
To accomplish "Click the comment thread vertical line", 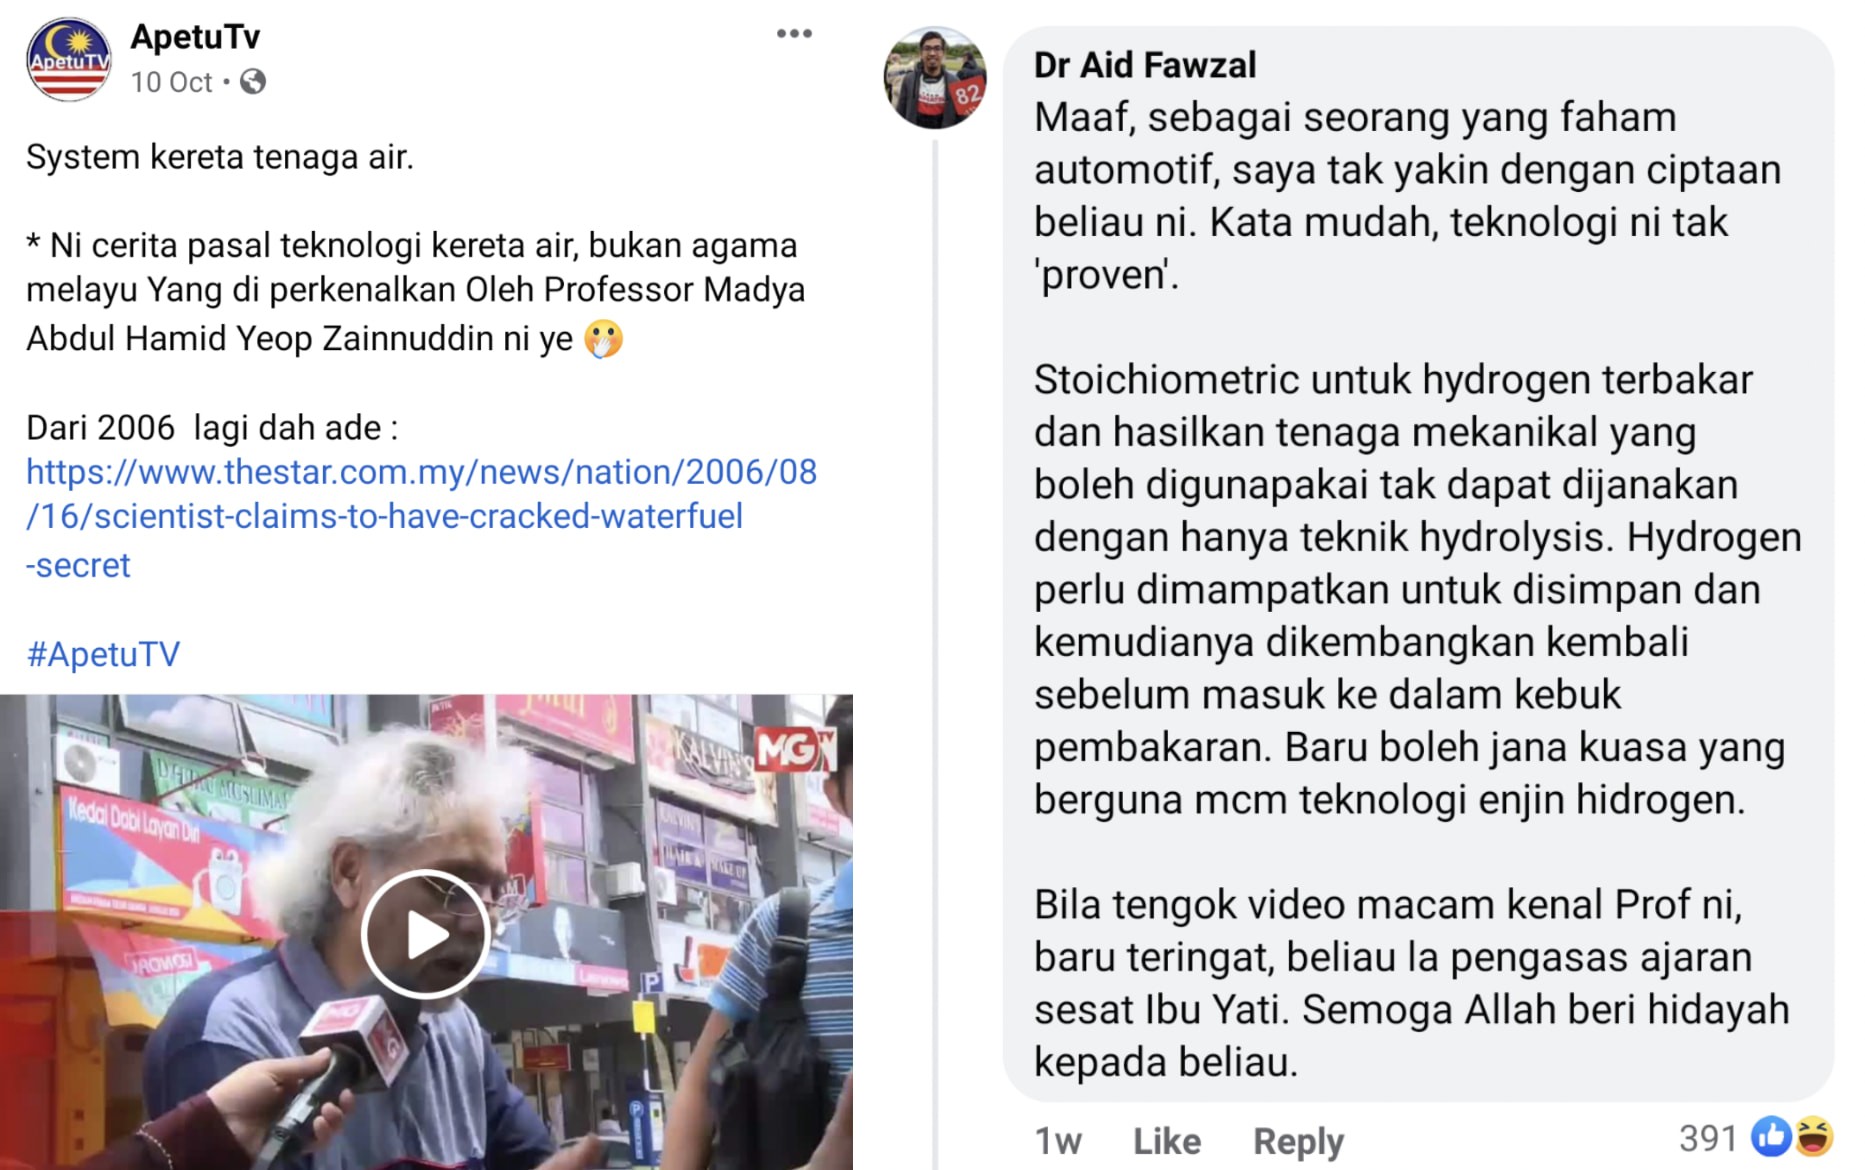I will [x=935, y=650].
